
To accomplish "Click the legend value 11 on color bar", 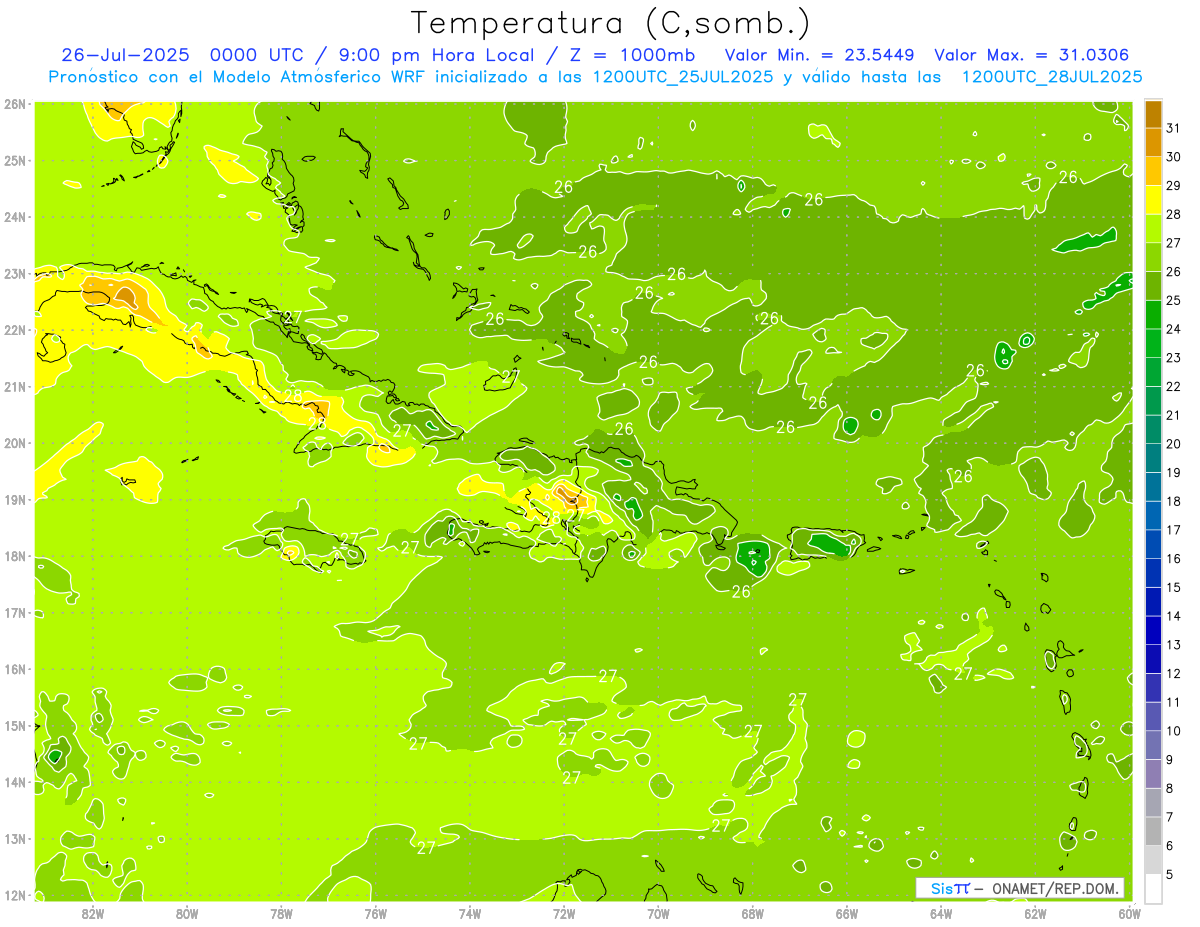I will click(1174, 702).
